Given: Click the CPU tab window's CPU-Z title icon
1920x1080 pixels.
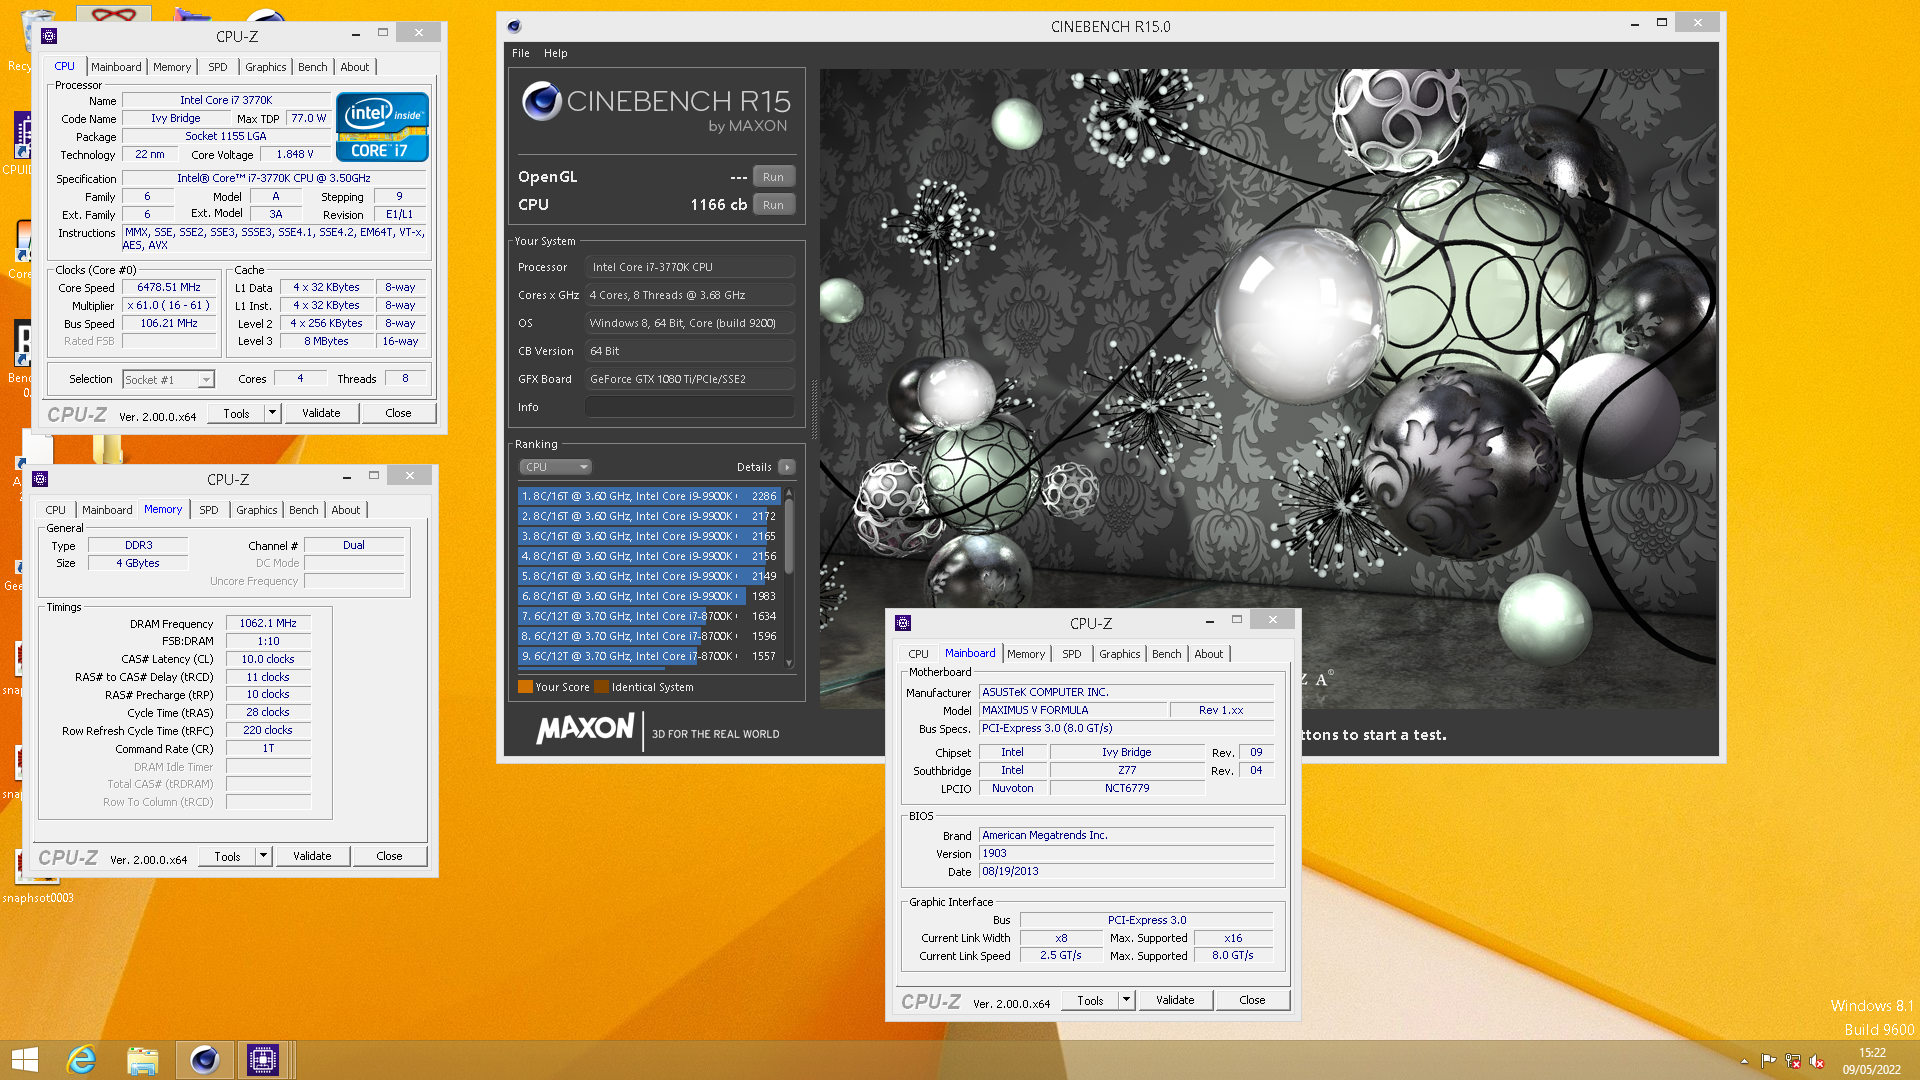Looking at the screenshot, I should pos(49,36).
